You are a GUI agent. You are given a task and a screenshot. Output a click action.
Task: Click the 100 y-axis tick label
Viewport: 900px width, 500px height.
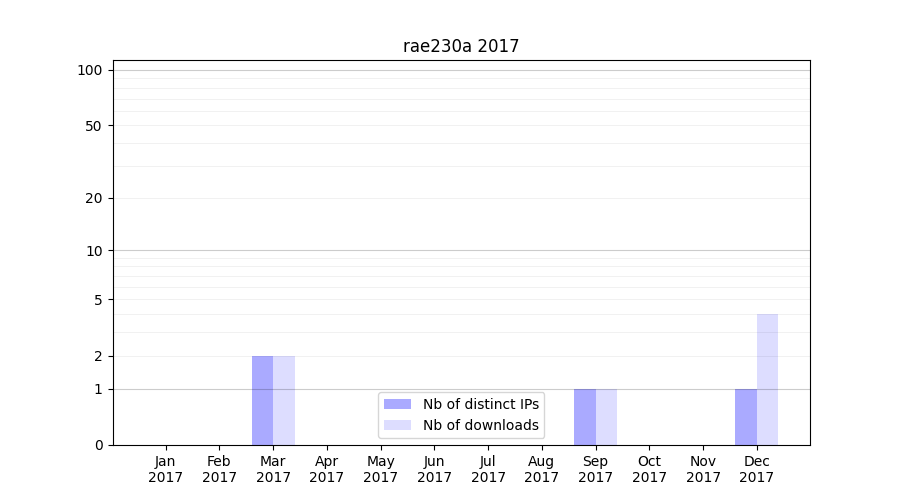click(x=90, y=70)
